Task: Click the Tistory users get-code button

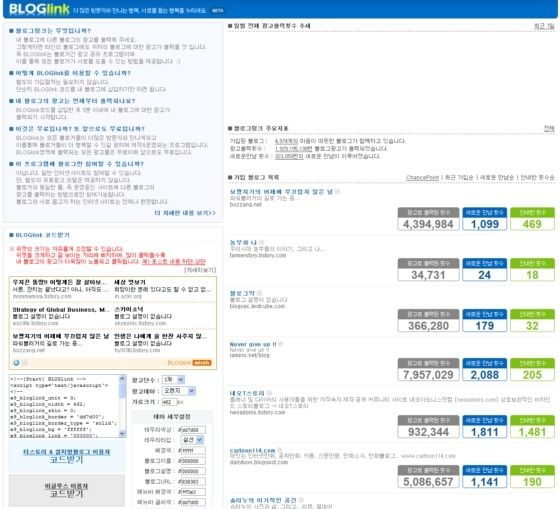Action: point(67,456)
